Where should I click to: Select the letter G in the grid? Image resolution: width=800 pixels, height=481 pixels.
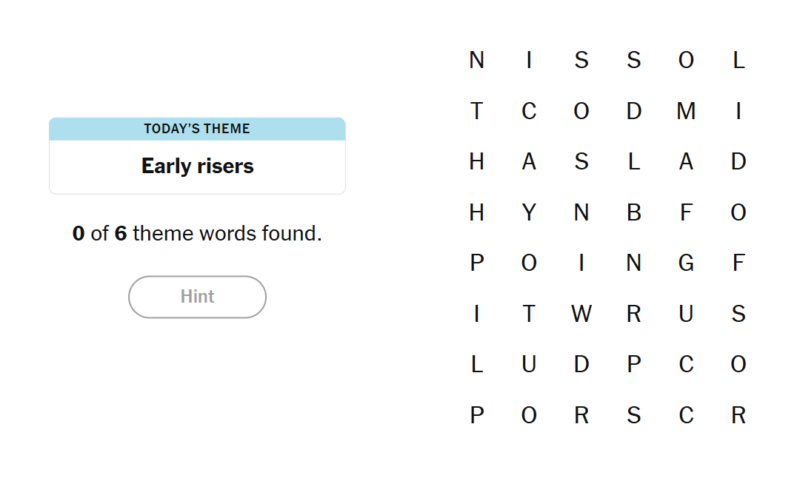pyautogui.click(x=686, y=264)
